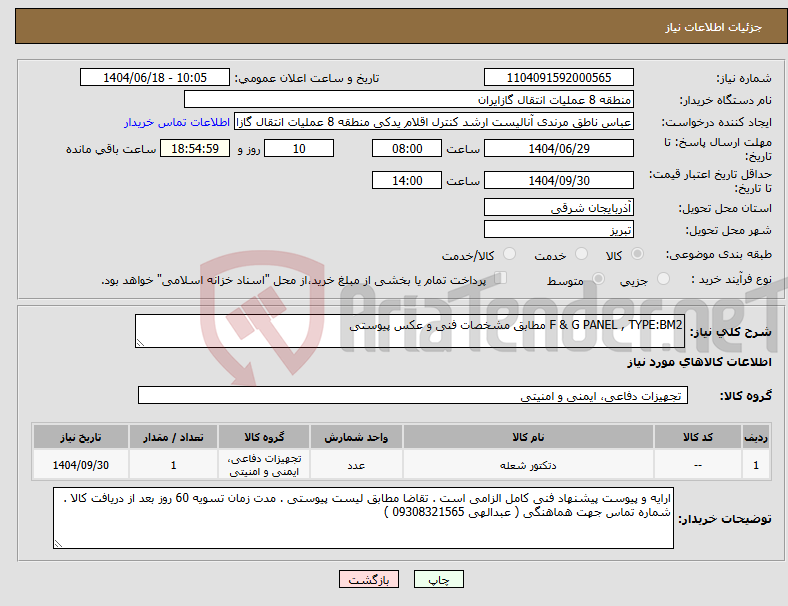Click the request creator name field
Image resolution: width=788 pixels, height=606 pixels.
(434, 122)
